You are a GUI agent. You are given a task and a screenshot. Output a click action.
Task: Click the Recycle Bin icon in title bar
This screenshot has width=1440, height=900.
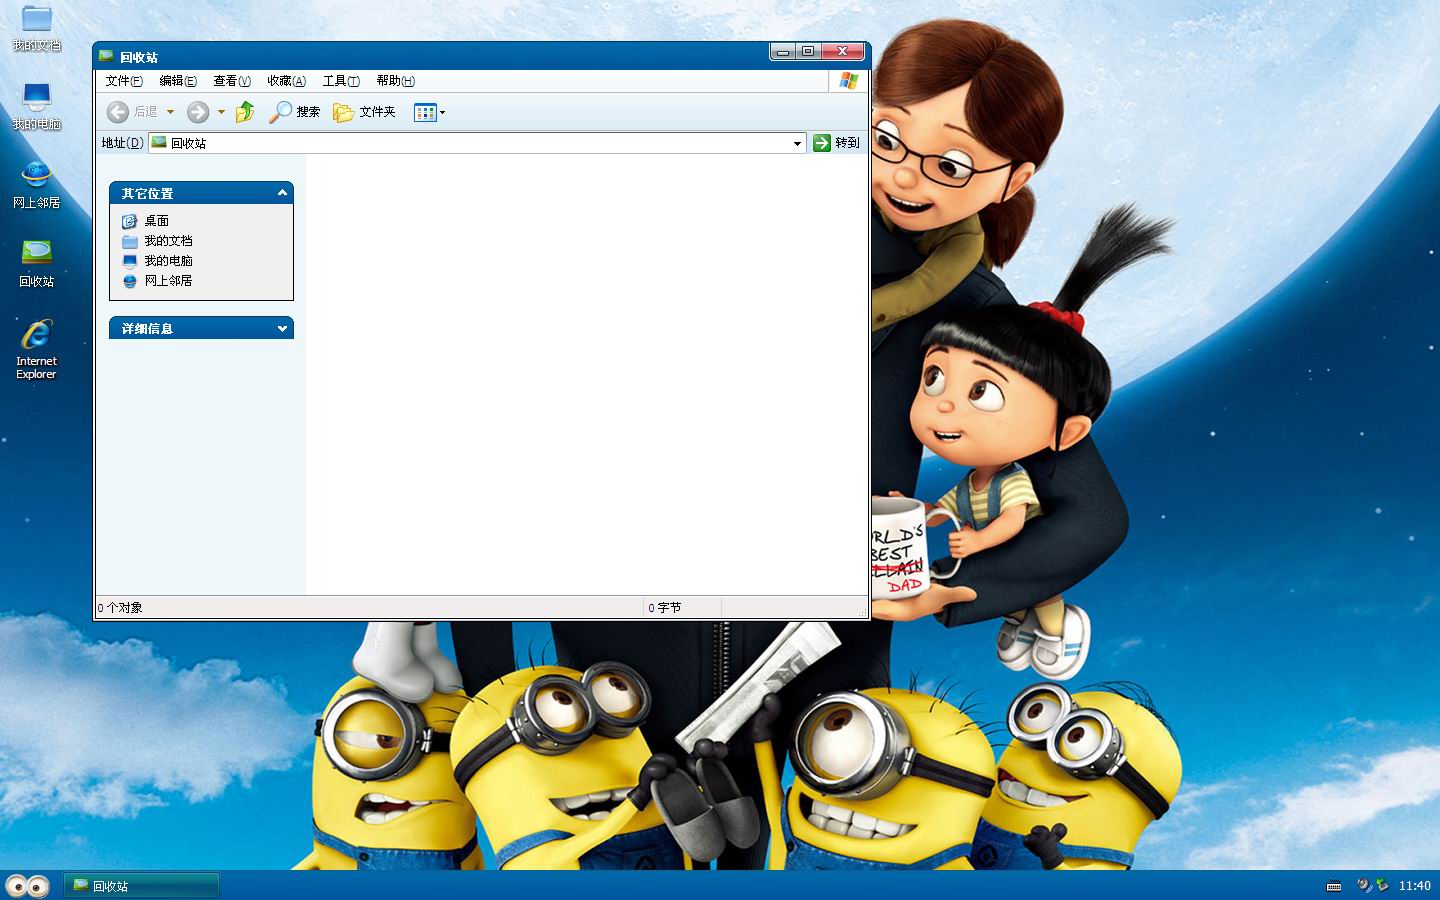point(106,56)
